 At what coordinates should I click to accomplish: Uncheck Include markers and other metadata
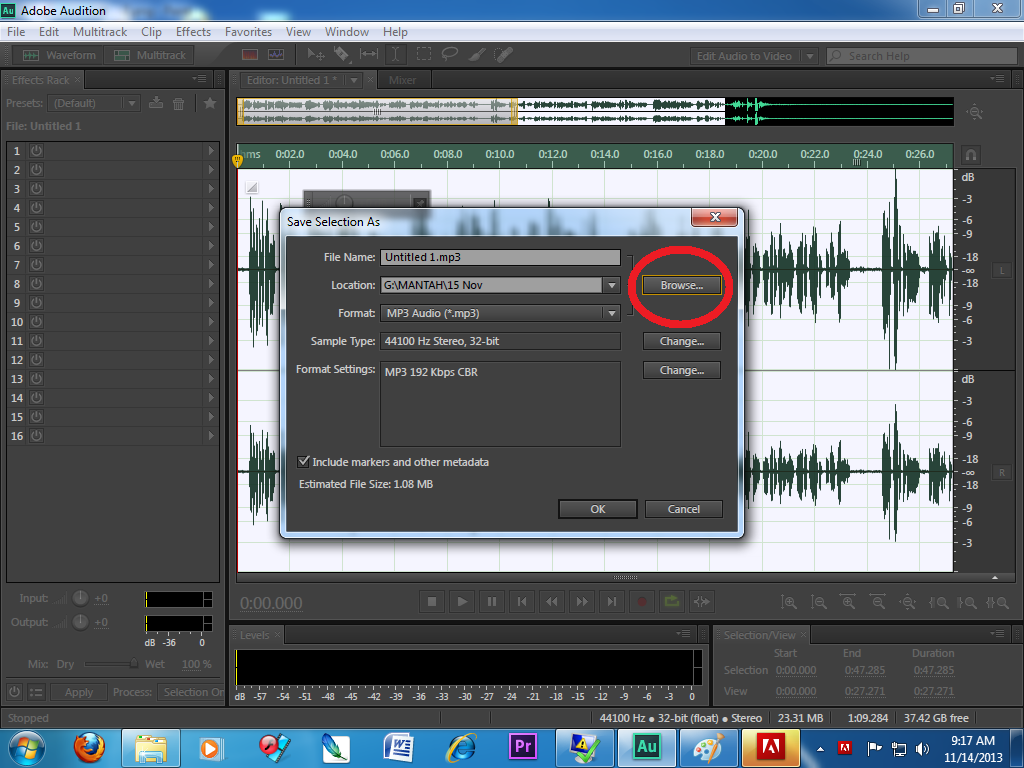pyautogui.click(x=304, y=462)
